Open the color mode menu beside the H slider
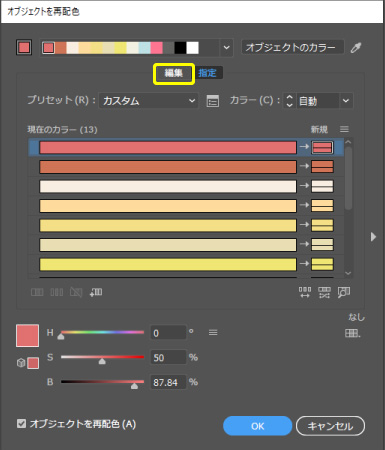This screenshot has width=385, height=450. click(213, 332)
